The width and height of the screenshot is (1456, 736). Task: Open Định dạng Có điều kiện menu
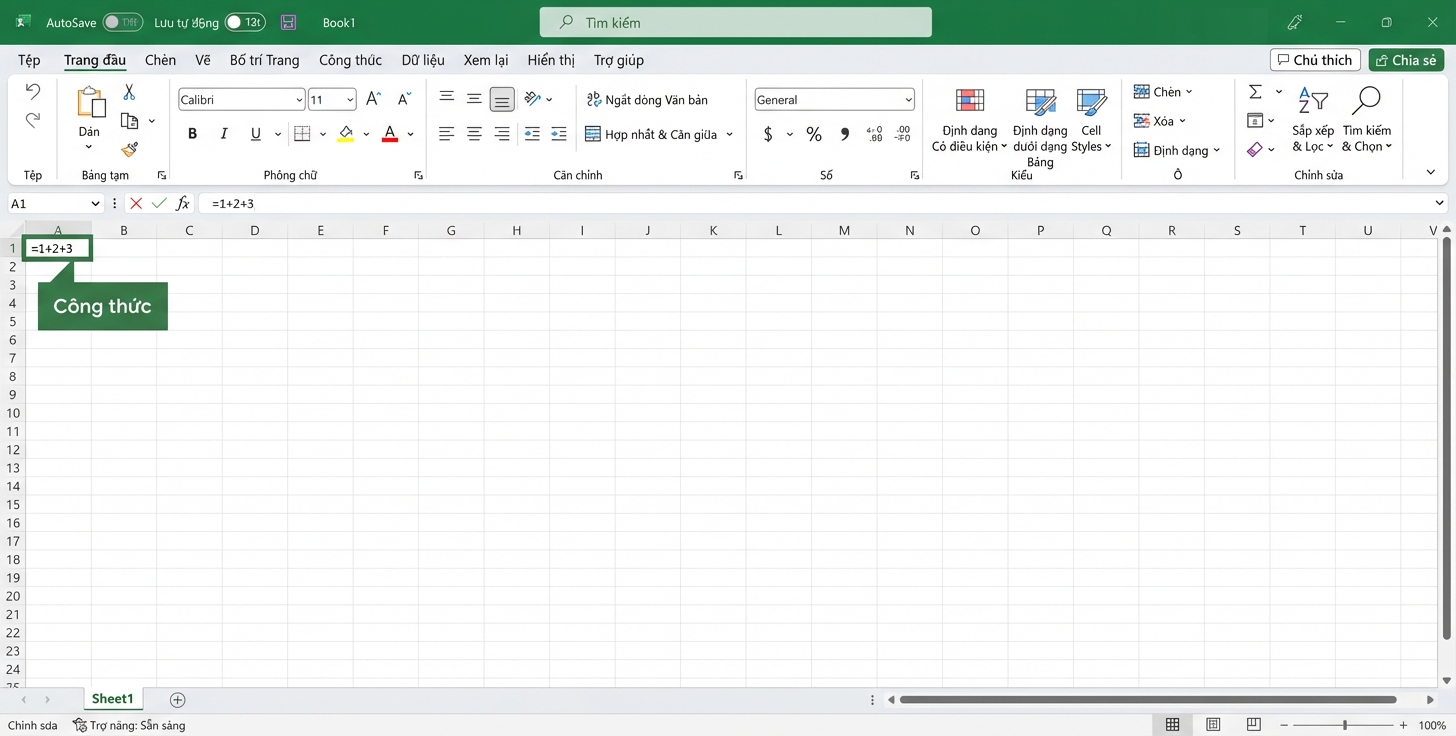tap(970, 121)
